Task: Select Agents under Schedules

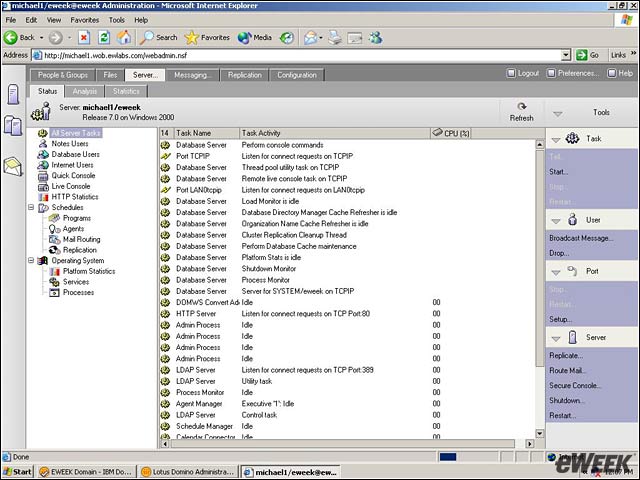Action: 73,229
